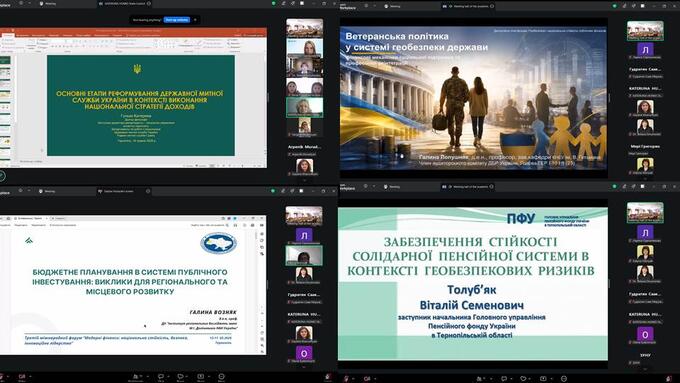Open the active ribbon tab in the shared PowerPoint window

[x=8, y=35]
